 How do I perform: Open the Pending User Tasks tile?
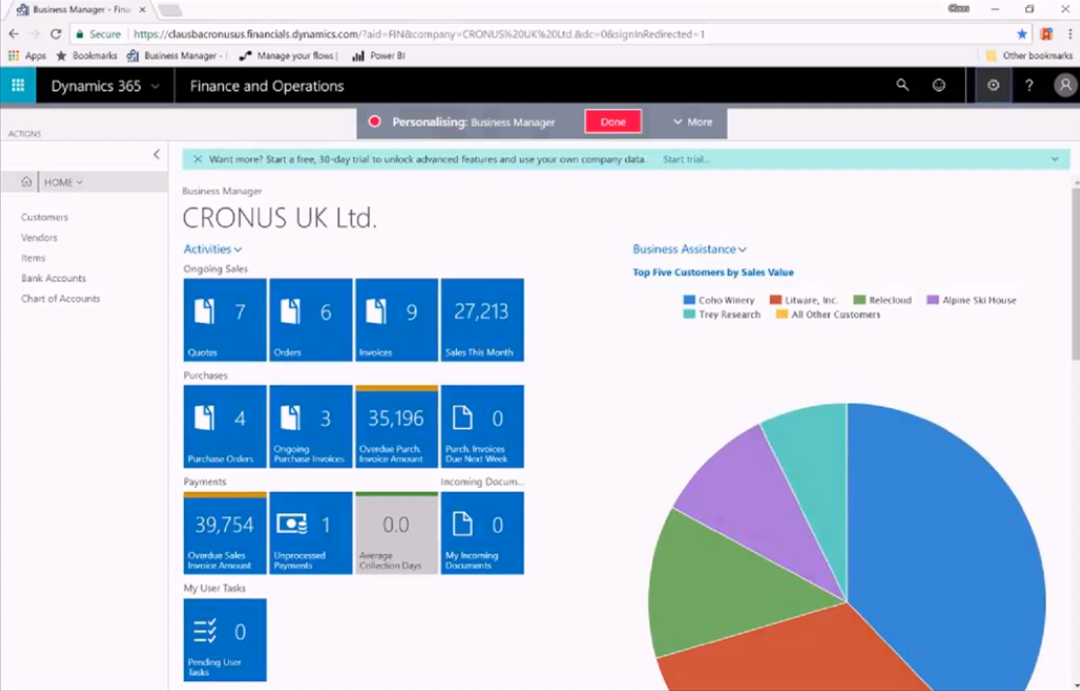(x=225, y=639)
